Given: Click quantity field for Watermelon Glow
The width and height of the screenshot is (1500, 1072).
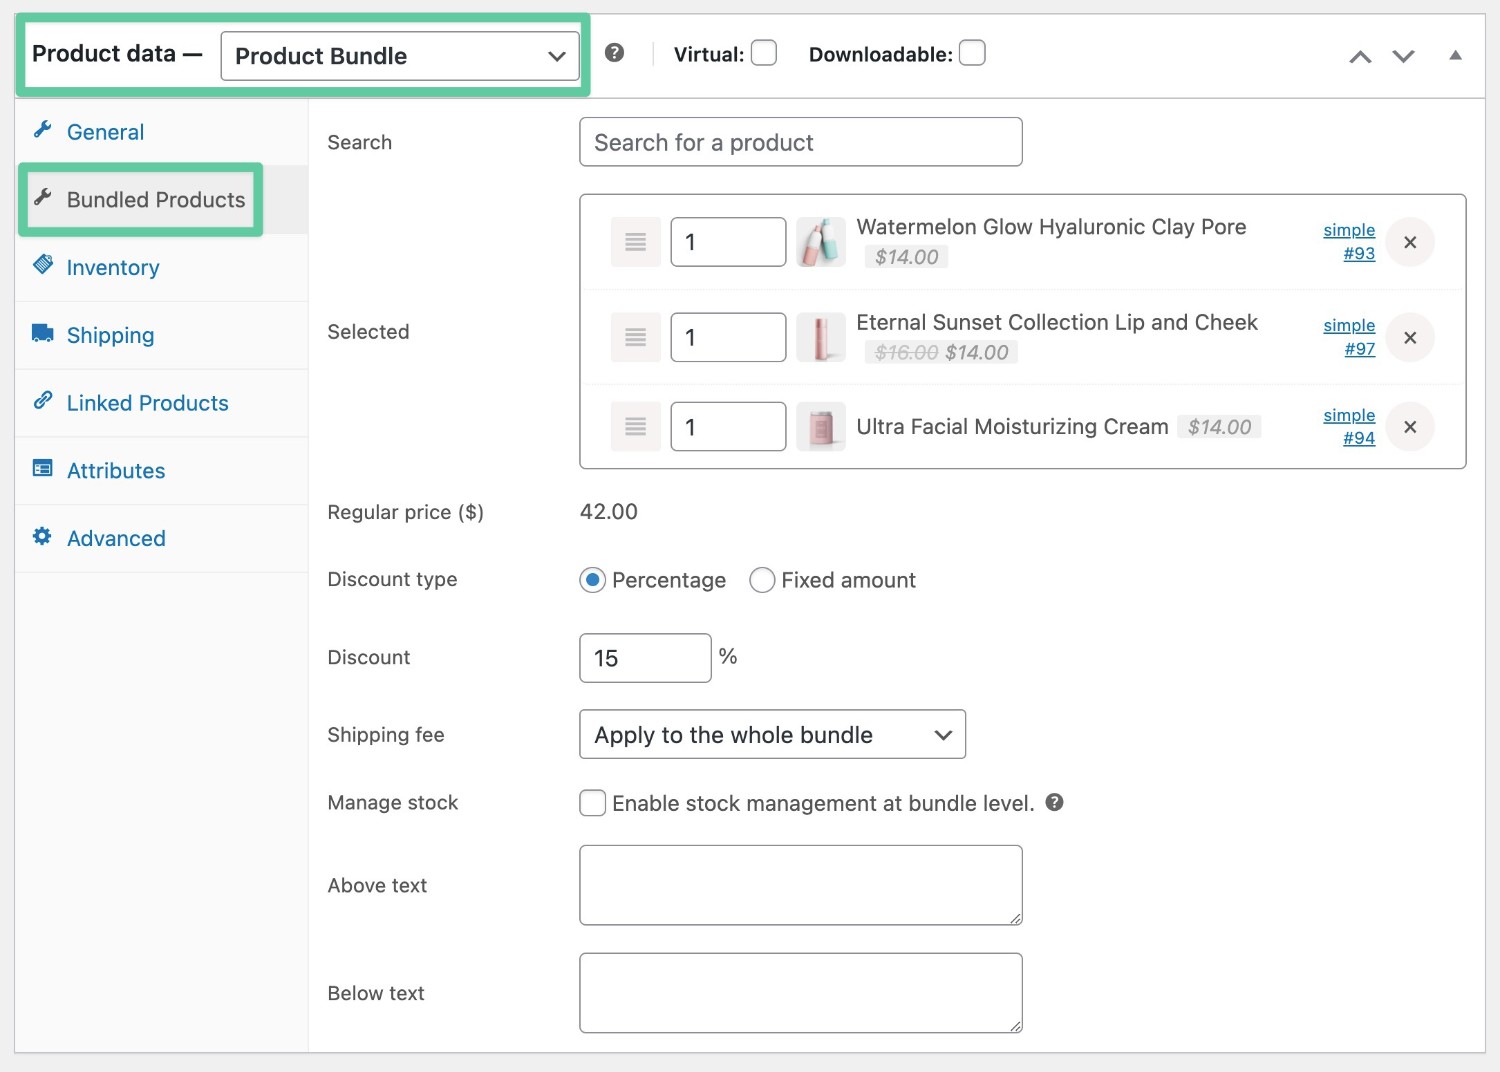Looking at the screenshot, I should (728, 242).
